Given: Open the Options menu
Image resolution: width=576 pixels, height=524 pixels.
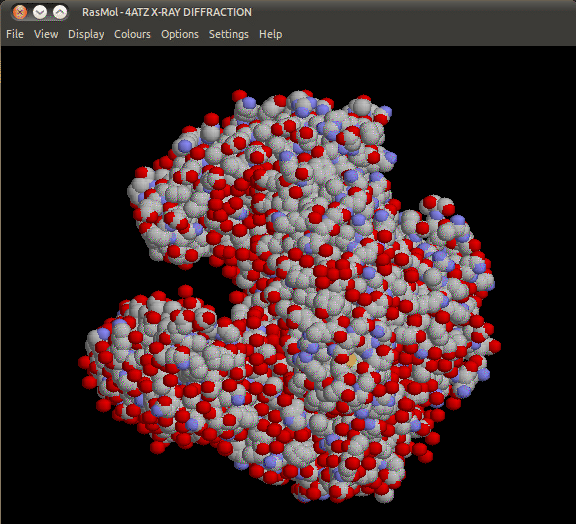Looking at the screenshot, I should click(x=180, y=34).
